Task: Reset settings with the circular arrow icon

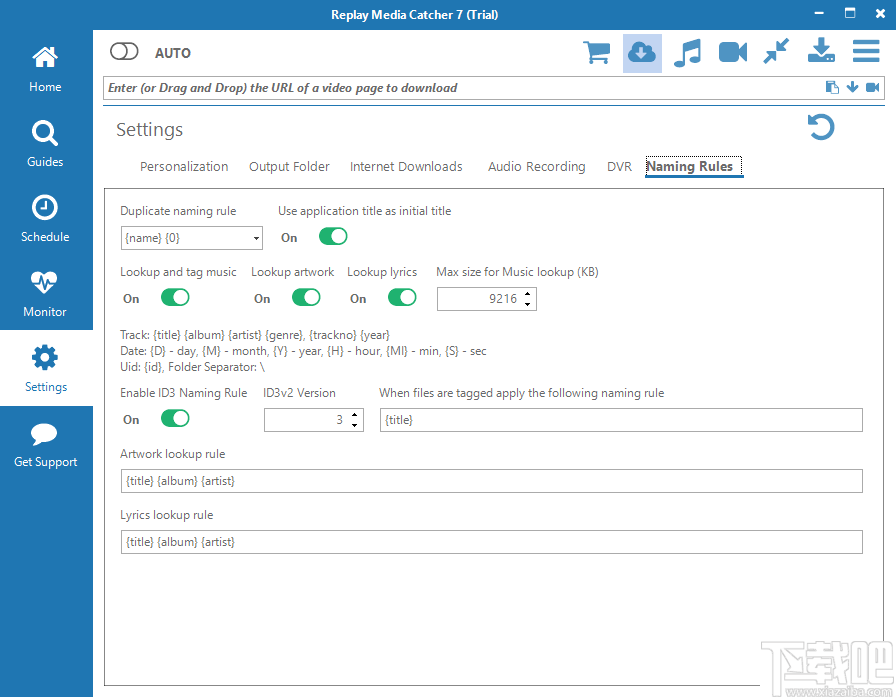Action: pos(821,128)
